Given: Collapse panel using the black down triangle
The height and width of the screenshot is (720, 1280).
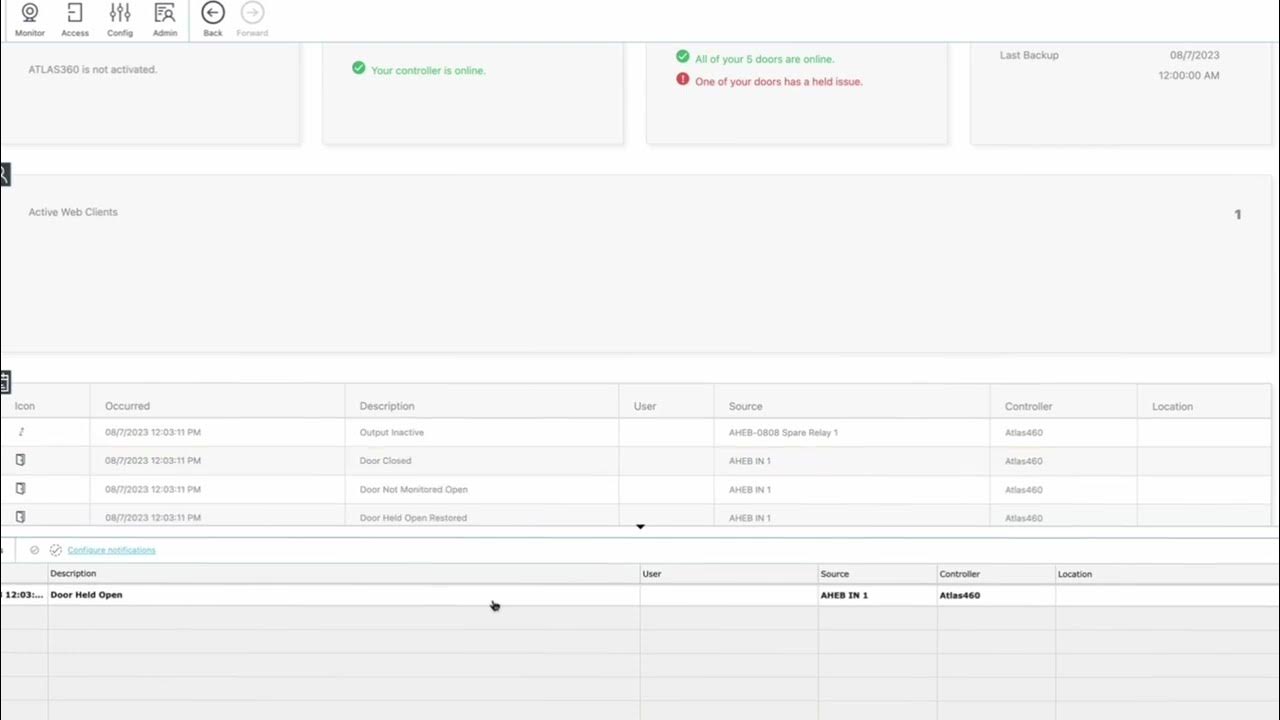Looking at the screenshot, I should tap(640, 526).
